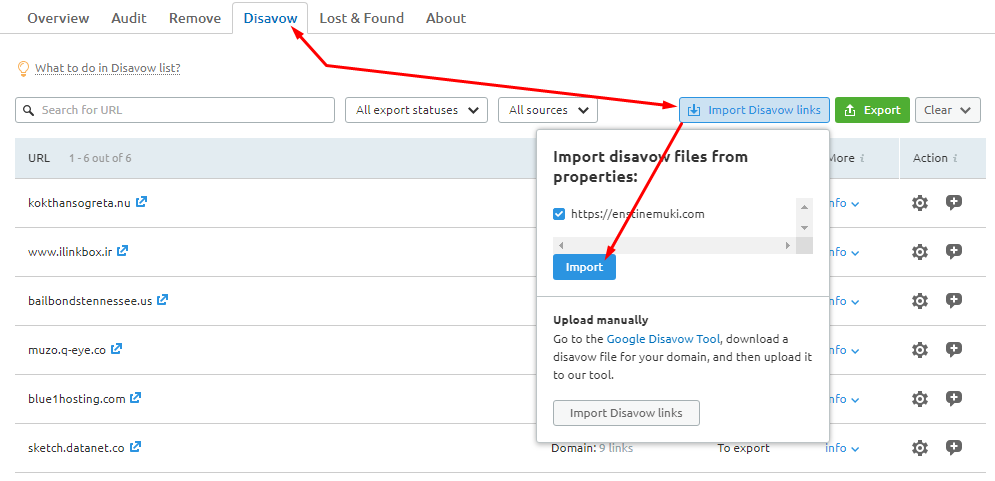Click gear action icon in www.ilinkbox.ir row
995x481 pixels.
click(919, 252)
